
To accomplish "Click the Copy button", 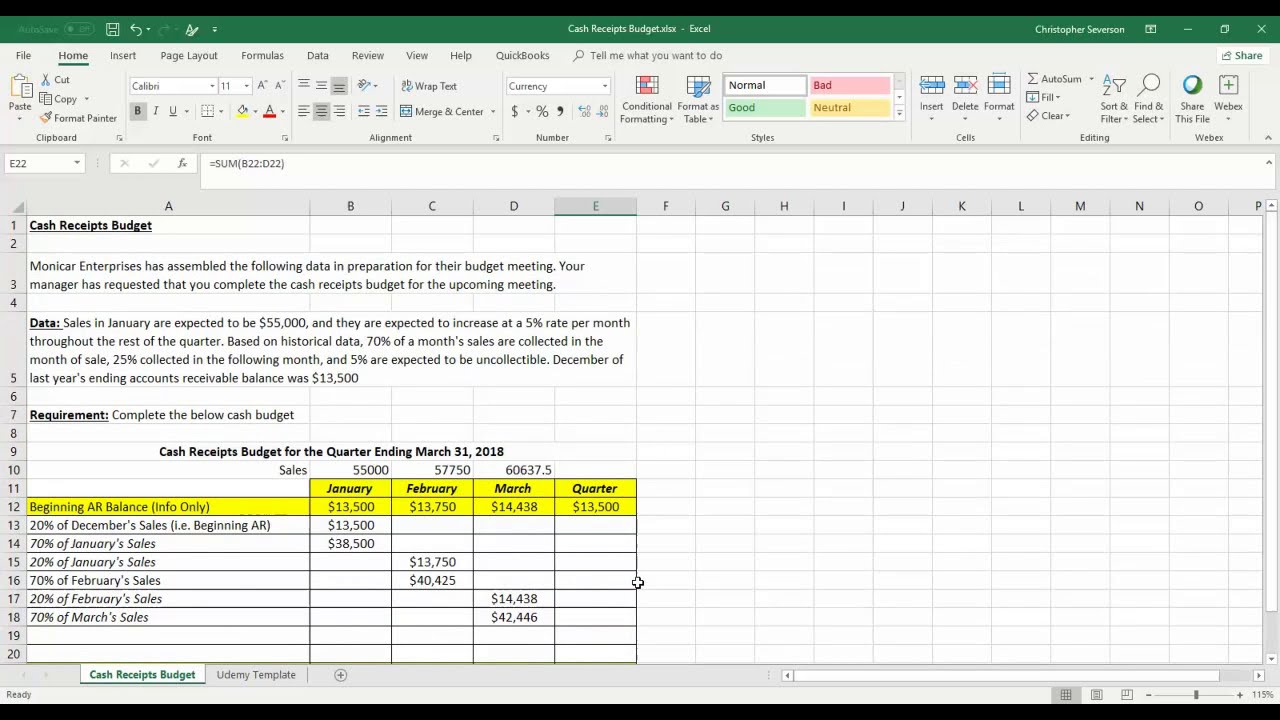I will coord(58,99).
